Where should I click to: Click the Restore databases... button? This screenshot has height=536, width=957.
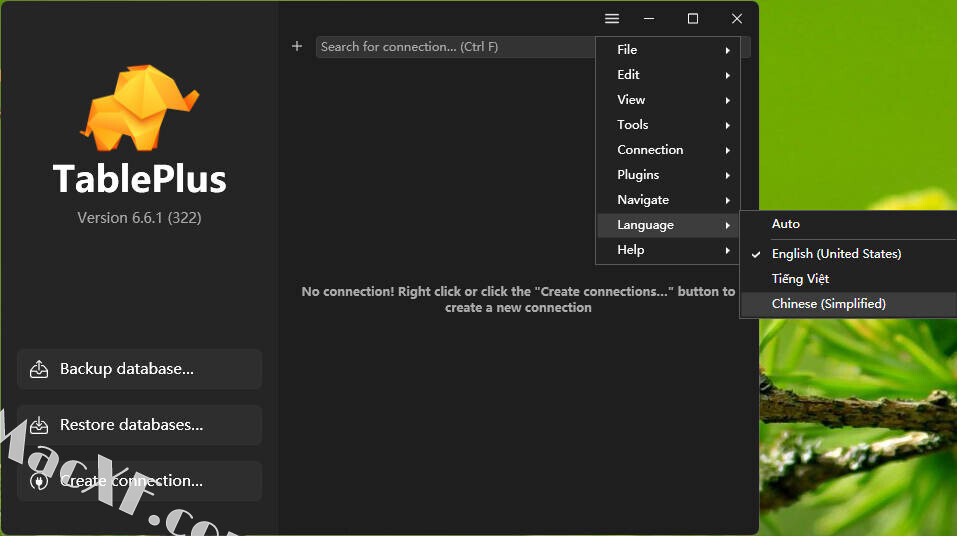[x=140, y=425]
